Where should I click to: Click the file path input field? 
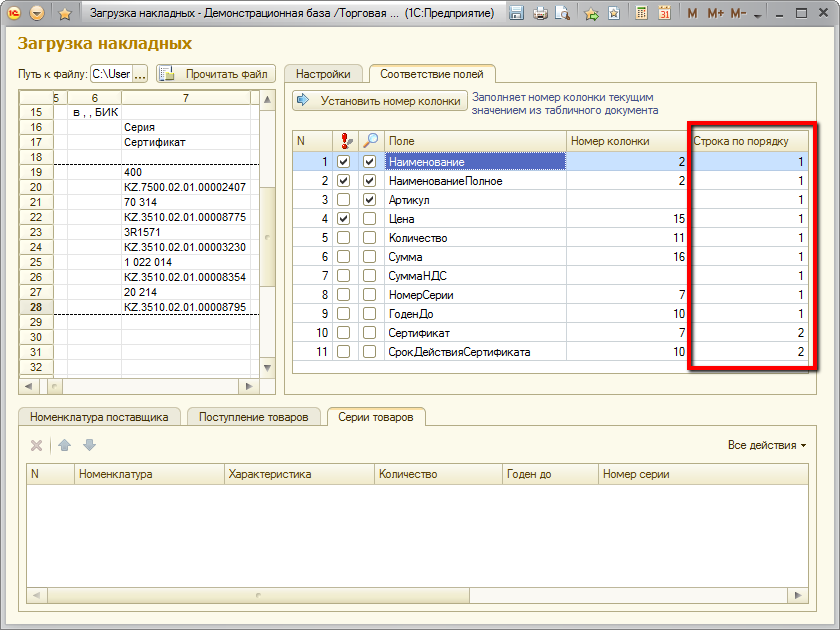(111, 74)
